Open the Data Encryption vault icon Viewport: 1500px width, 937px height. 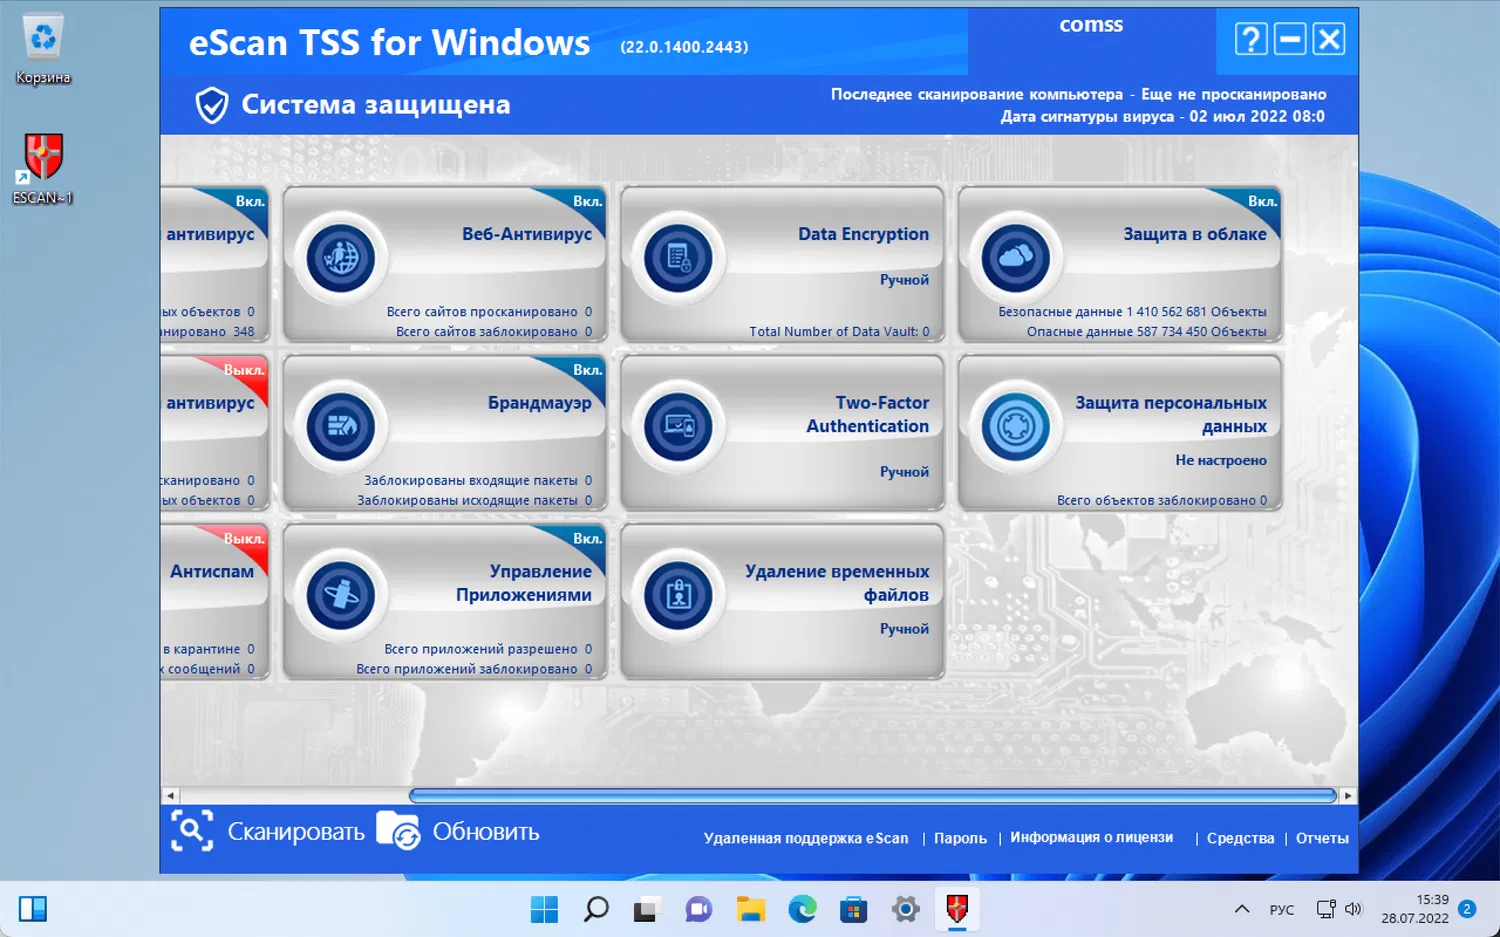click(678, 258)
